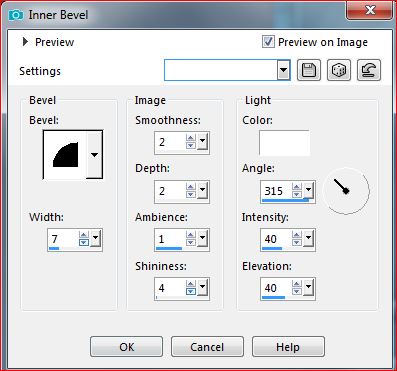Open the Shininess slider dropdown arrow
This screenshot has width=397, height=371.
coord(202,287)
